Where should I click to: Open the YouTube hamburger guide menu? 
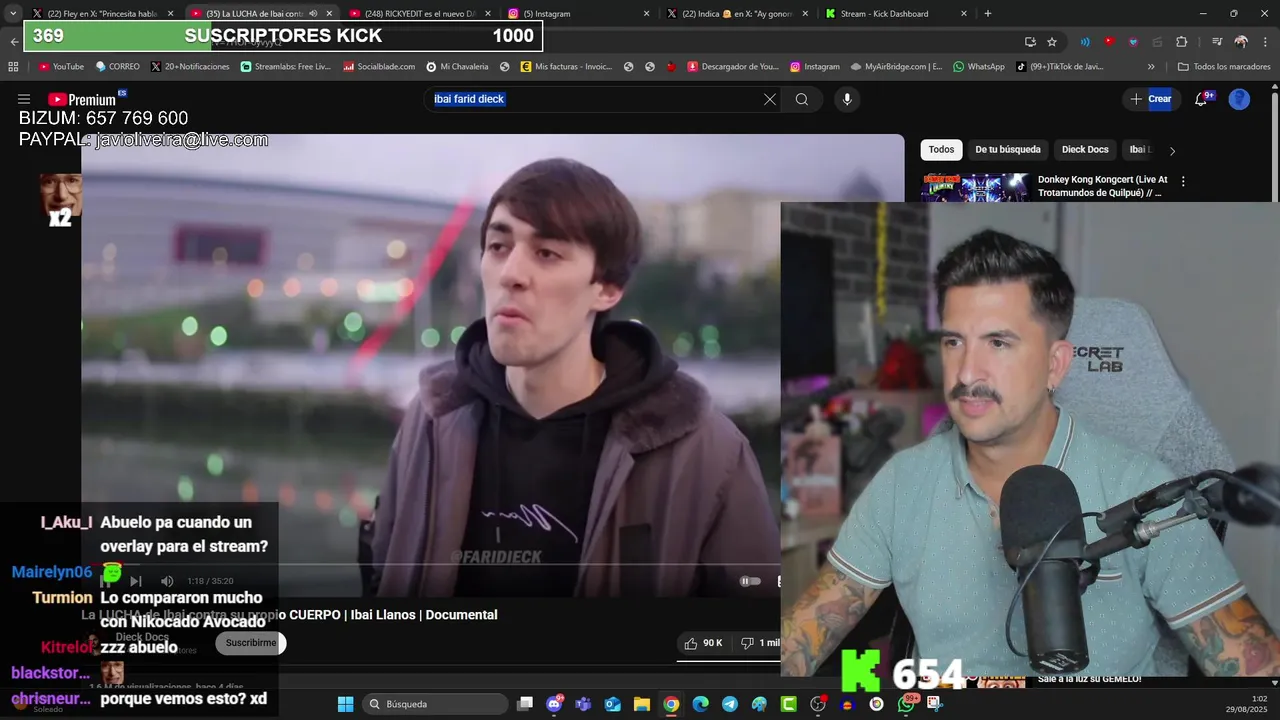point(24,99)
